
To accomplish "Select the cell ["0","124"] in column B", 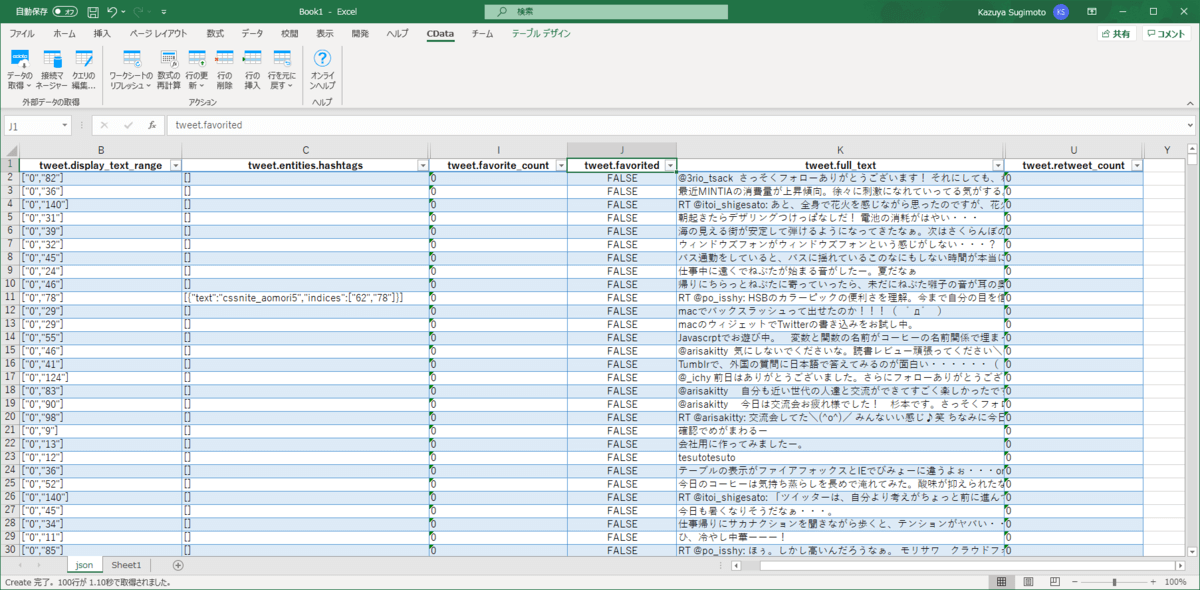I will 100,377.
